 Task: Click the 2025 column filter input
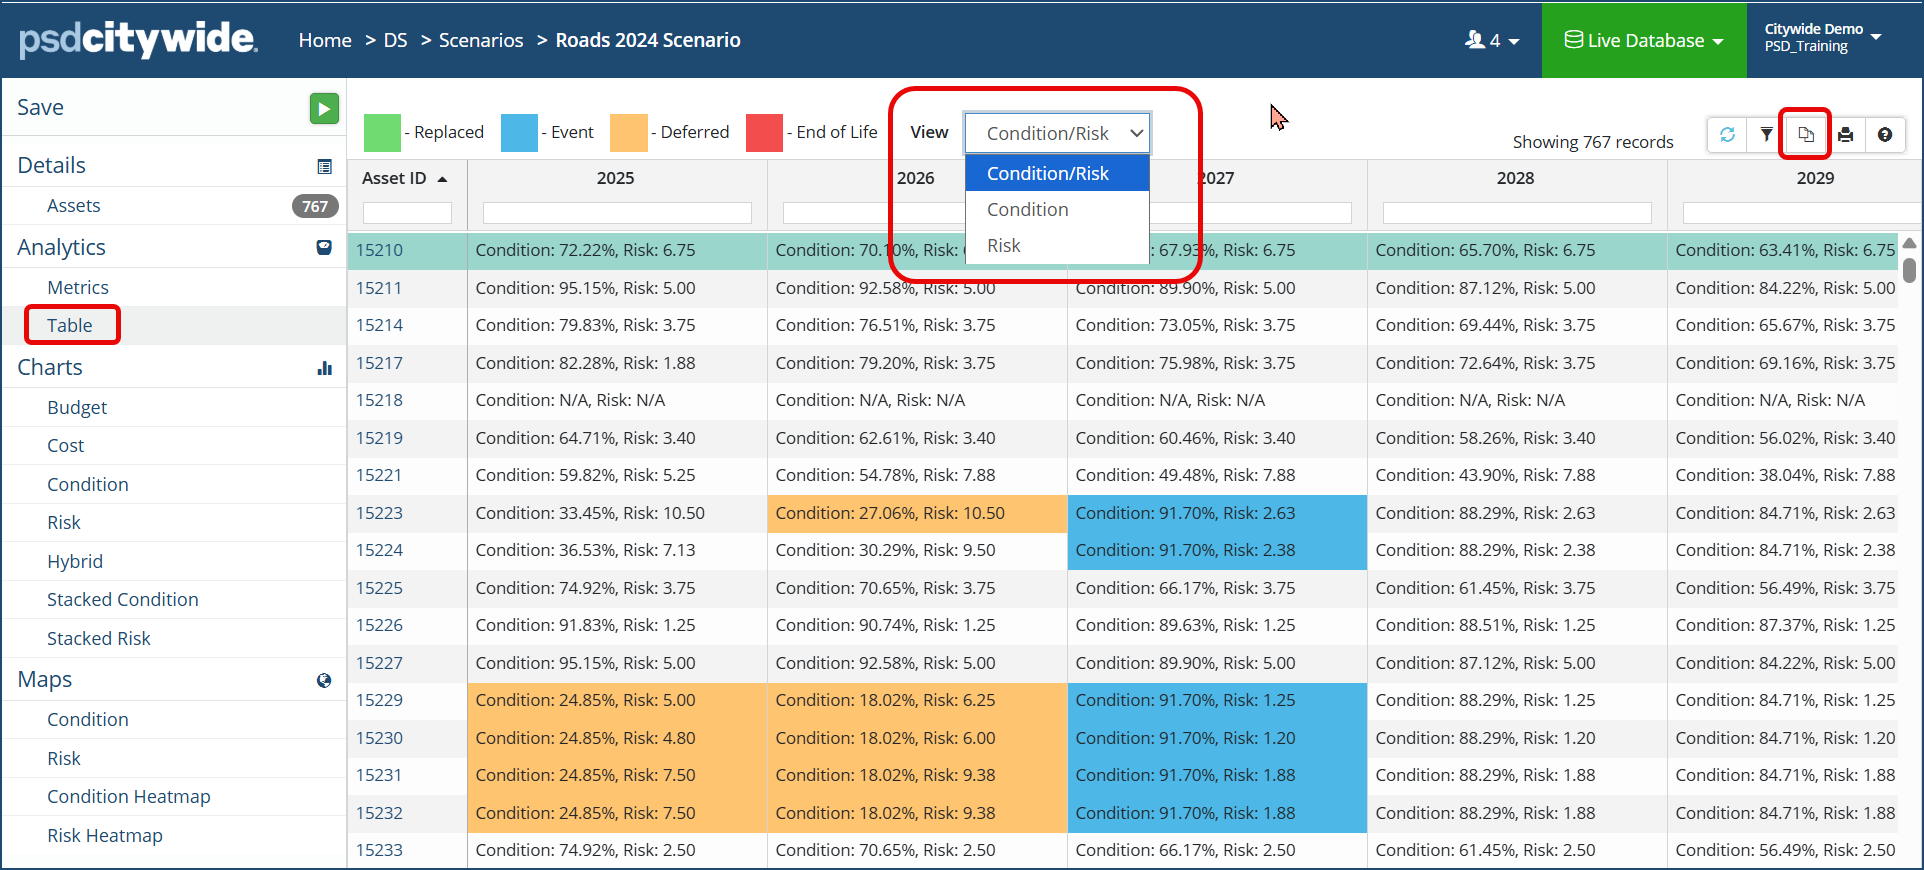point(616,213)
